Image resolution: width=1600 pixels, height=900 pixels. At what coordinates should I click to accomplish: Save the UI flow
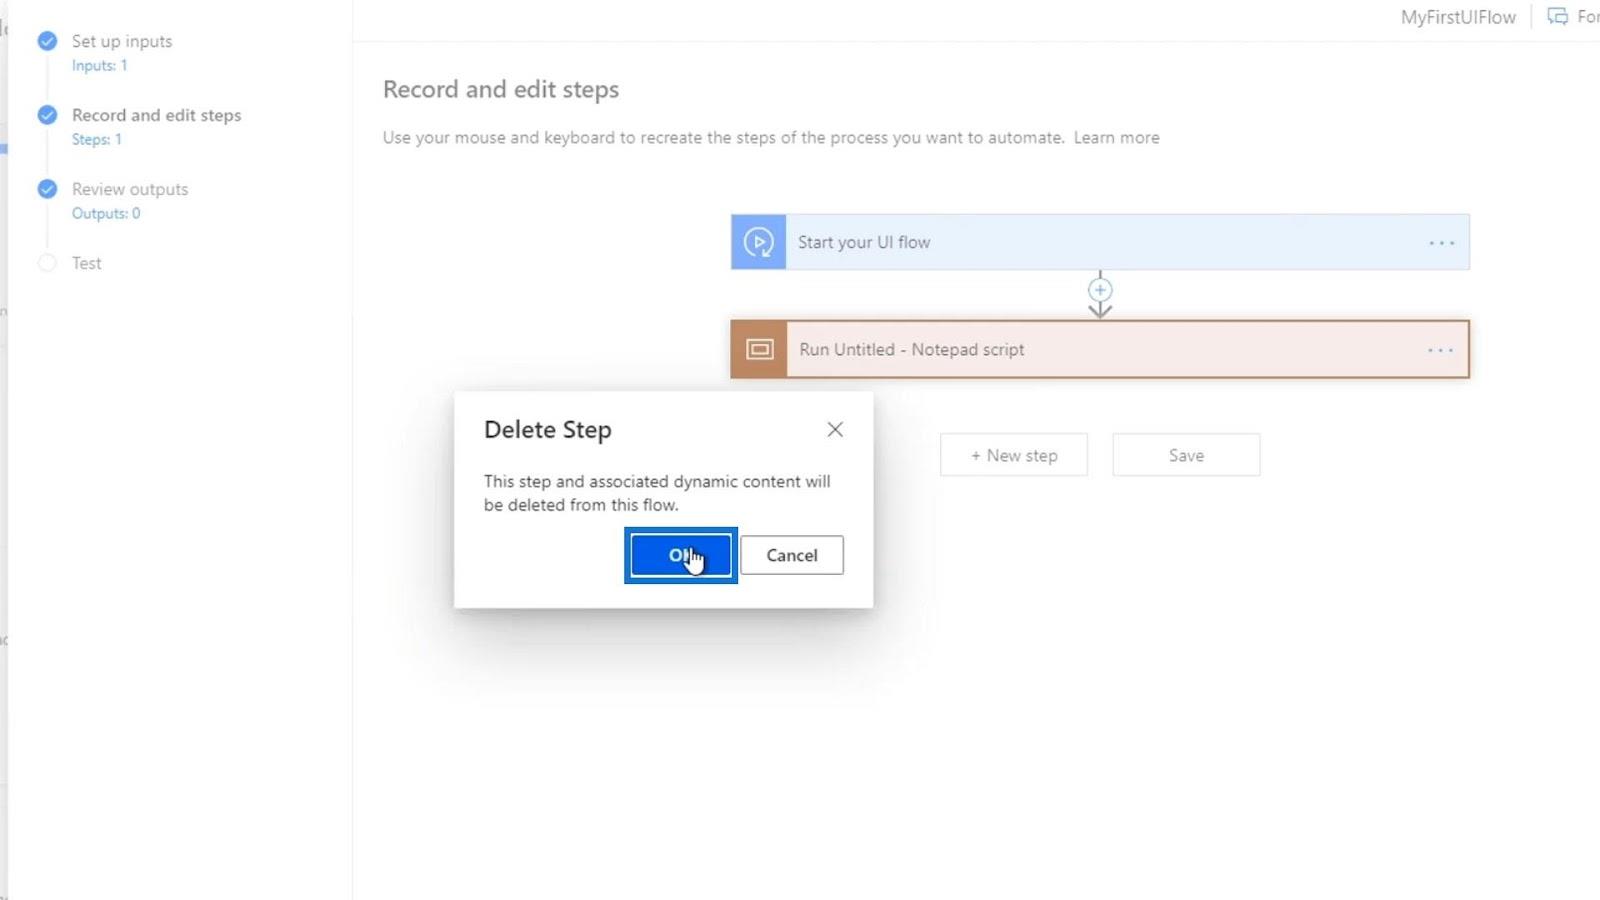1186,455
